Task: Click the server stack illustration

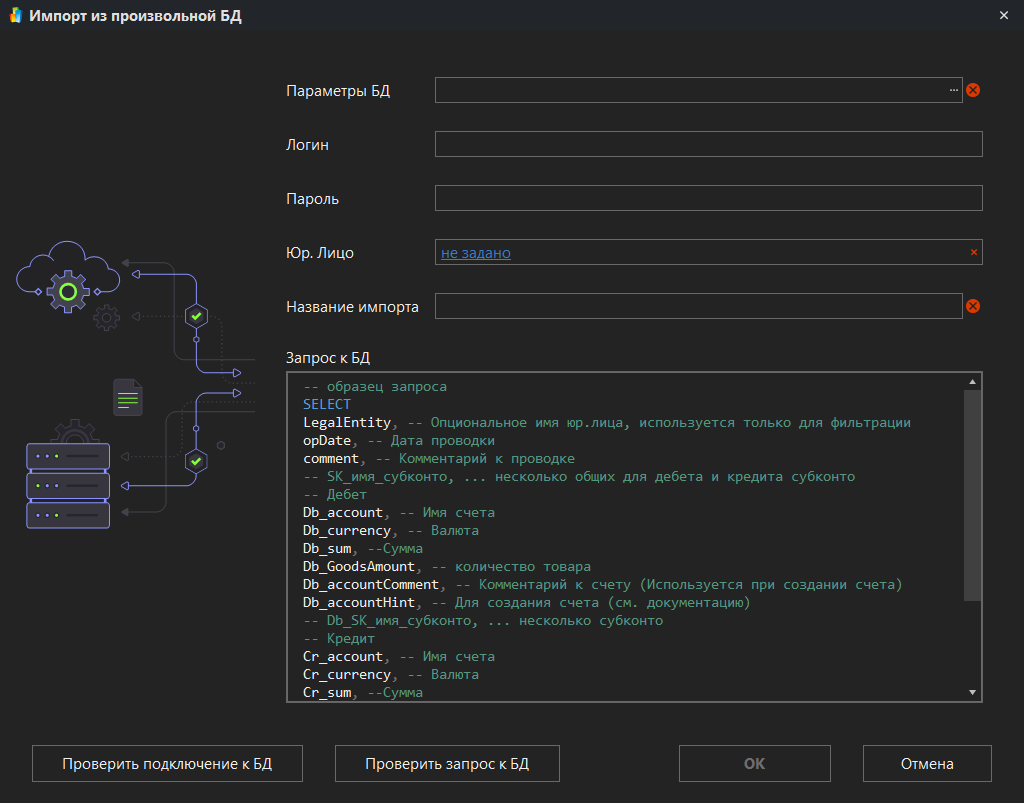Action: [68, 486]
